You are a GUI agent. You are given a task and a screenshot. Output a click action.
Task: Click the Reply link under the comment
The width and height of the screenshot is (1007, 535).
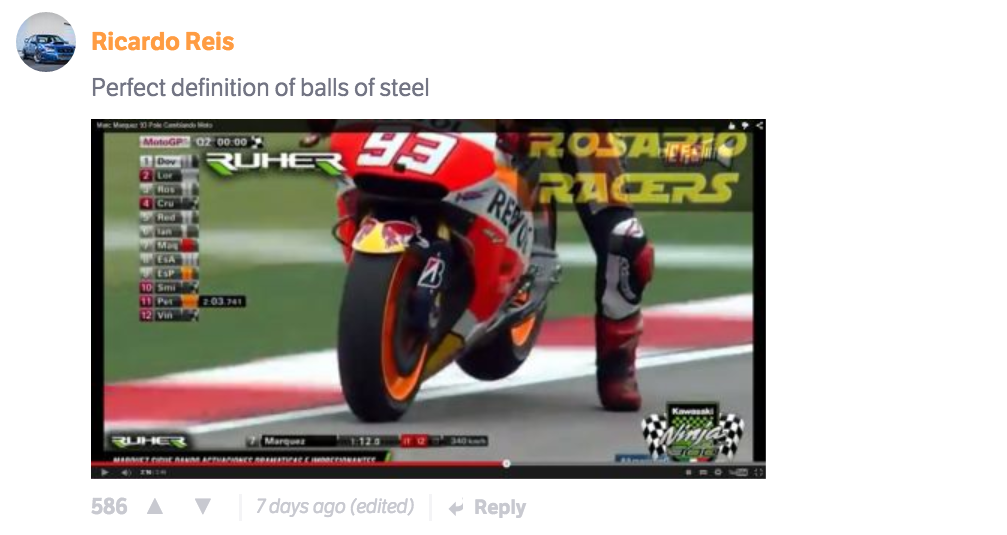pos(488,507)
